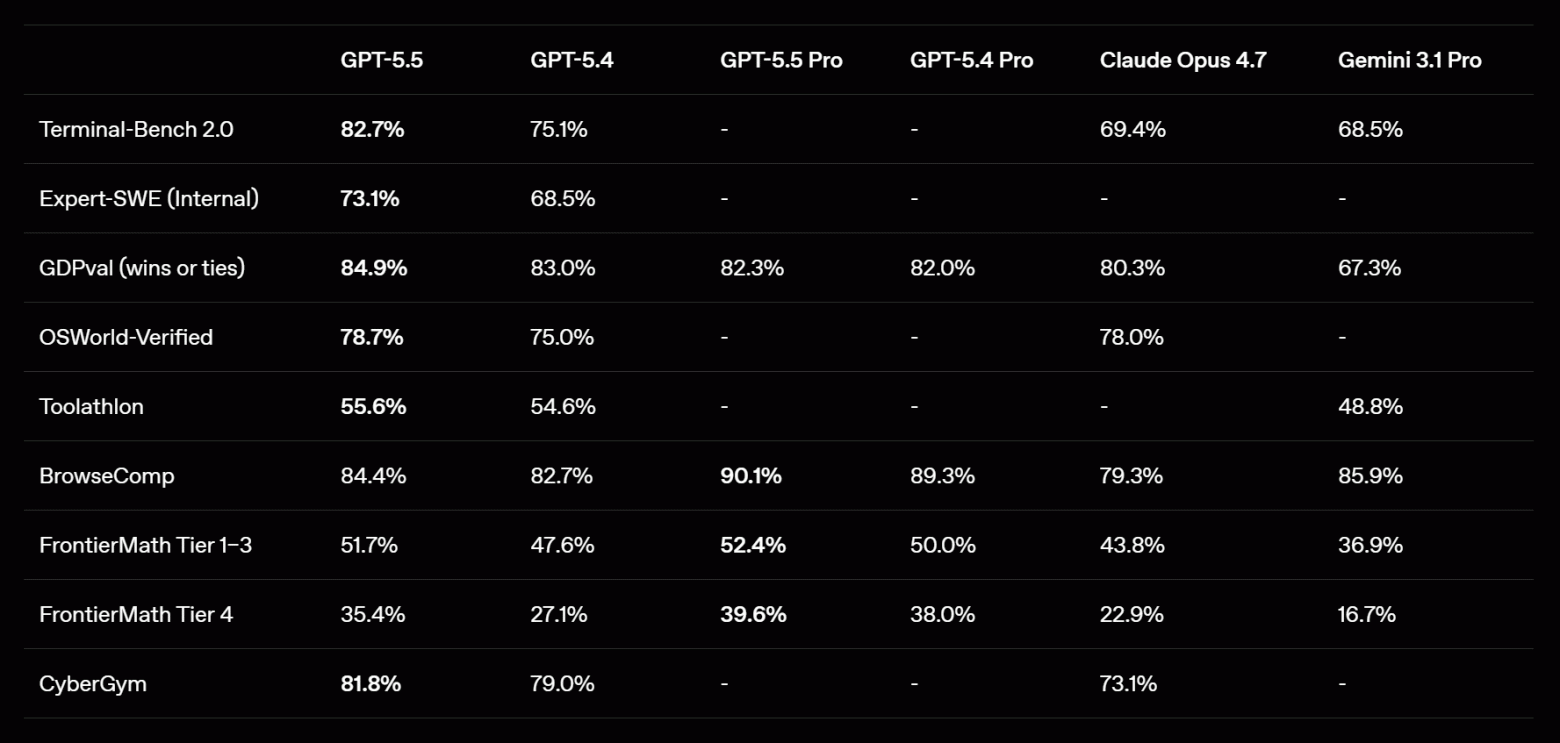Click the GPT-5.5 column header
Screen dimensions: 1560x743
pos(381,60)
